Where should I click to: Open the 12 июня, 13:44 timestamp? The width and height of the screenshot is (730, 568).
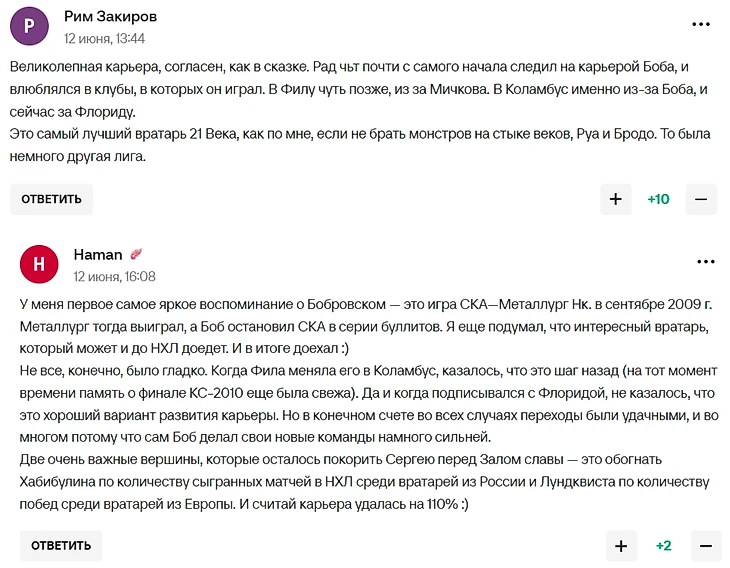[x=104, y=38]
